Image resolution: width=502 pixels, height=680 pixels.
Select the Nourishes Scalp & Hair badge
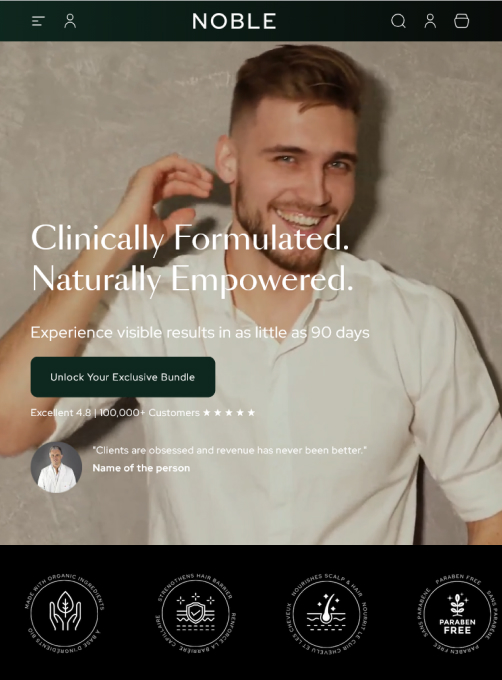pos(326,613)
